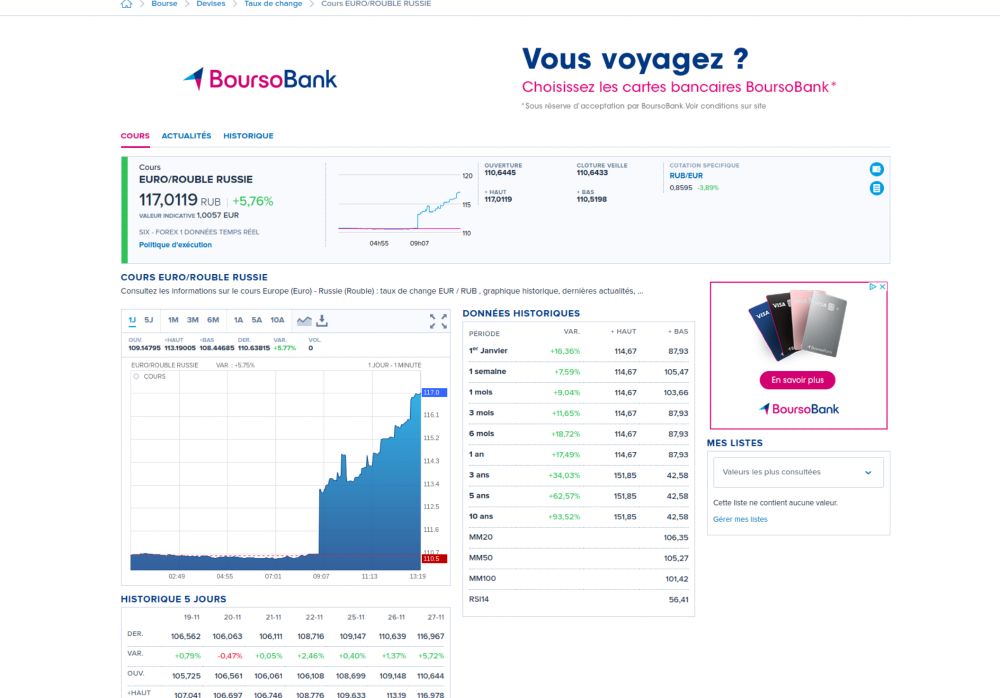
Task: Switch to the HISTORIQUE tab
Action: [248, 136]
